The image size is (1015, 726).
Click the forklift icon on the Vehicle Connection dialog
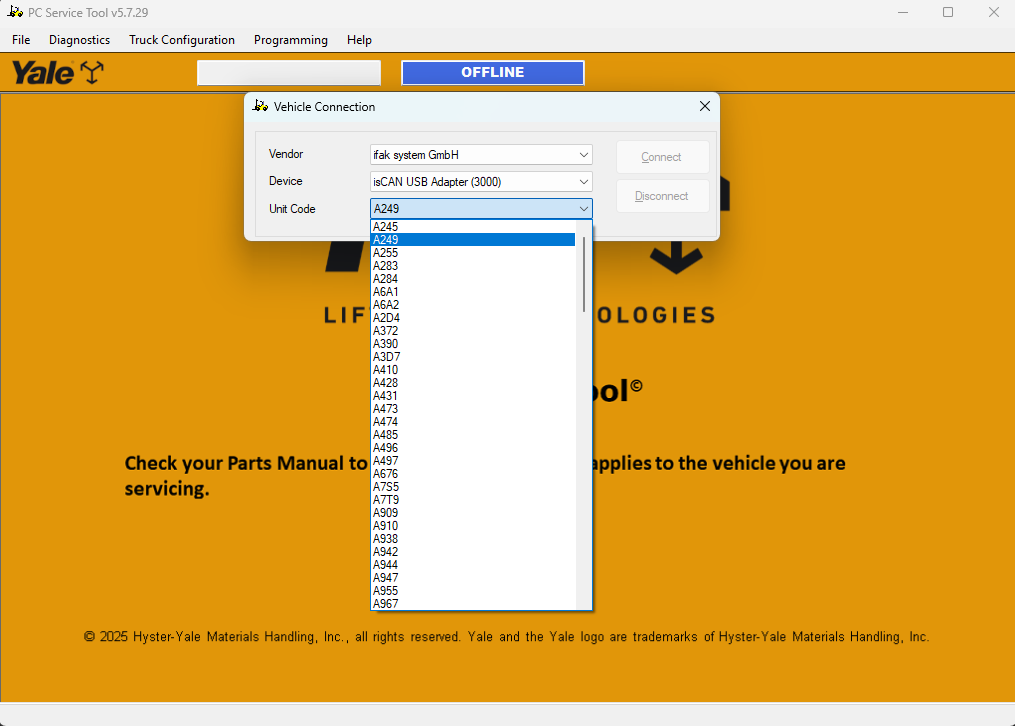point(260,106)
